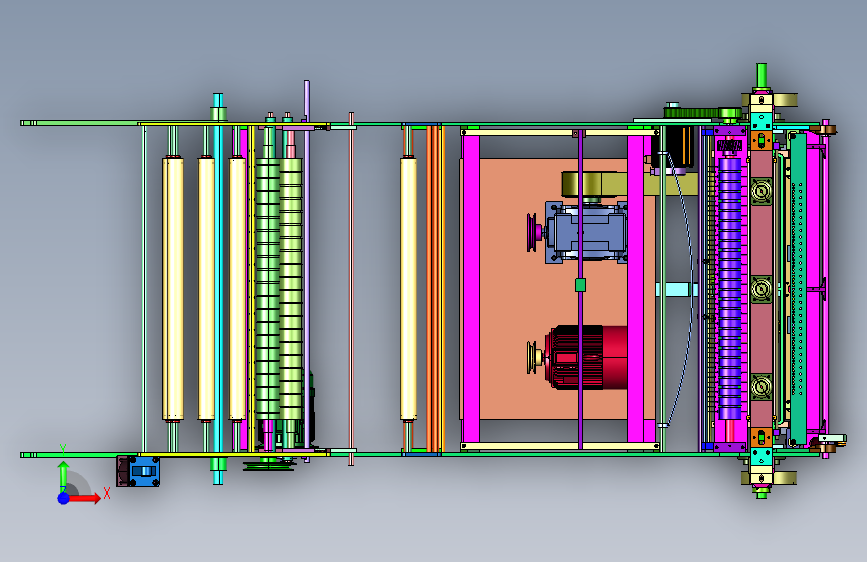The height and width of the screenshot is (562, 867).
Task: Select the leftmost cream roller
Action: pos(173,289)
